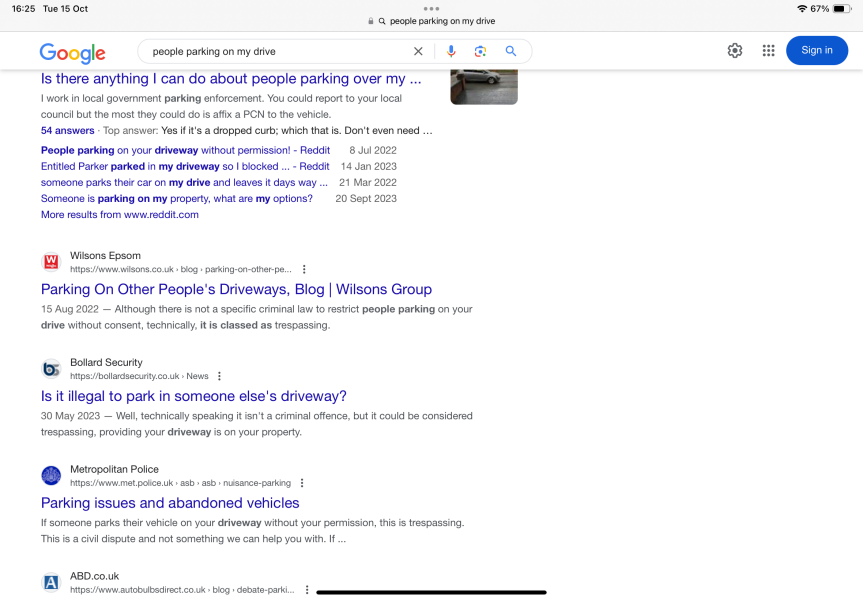This screenshot has height=600, width=863.
Task: Open Google Lens image search
Action: (480, 51)
